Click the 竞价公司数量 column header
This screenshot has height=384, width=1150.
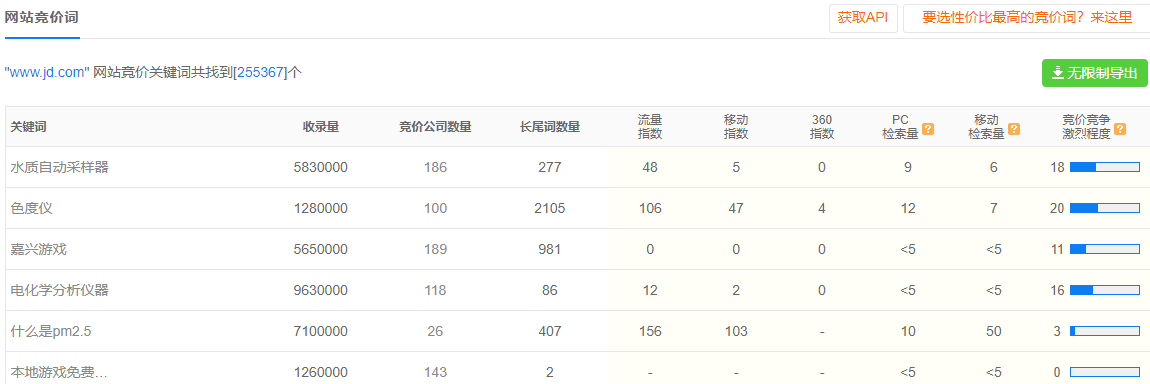point(435,127)
